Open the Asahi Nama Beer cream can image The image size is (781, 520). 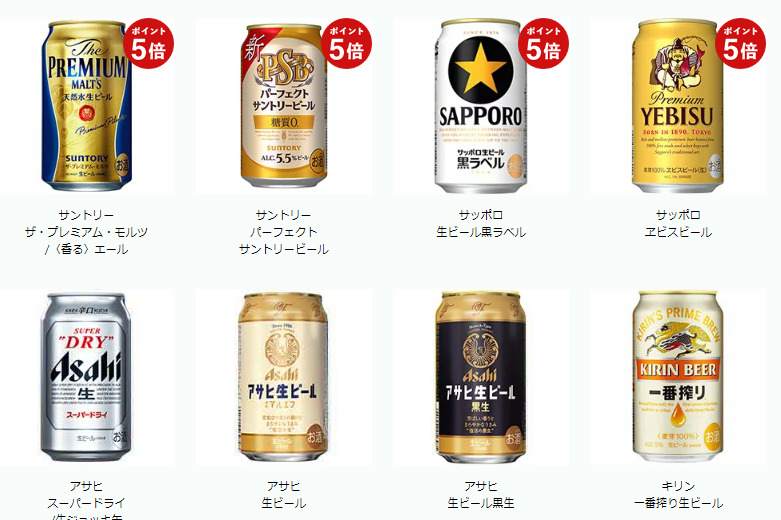[283, 377]
